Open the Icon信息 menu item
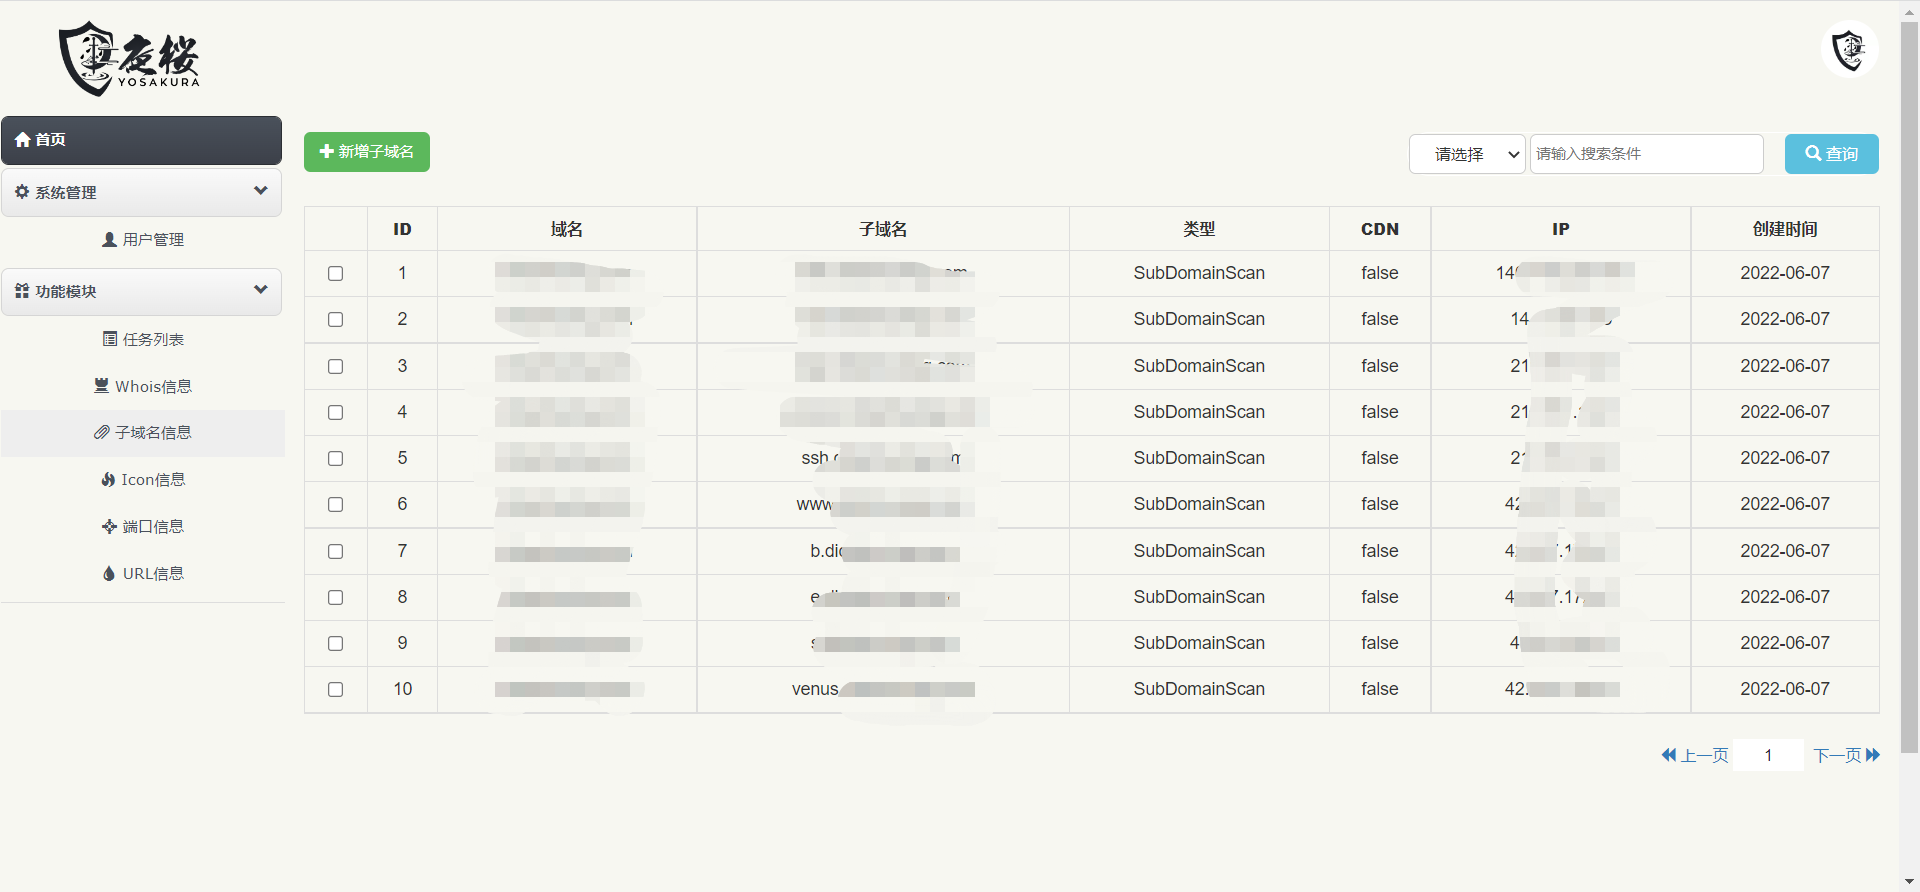This screenshot has width=1920, height=892. (x=142, y=480)
